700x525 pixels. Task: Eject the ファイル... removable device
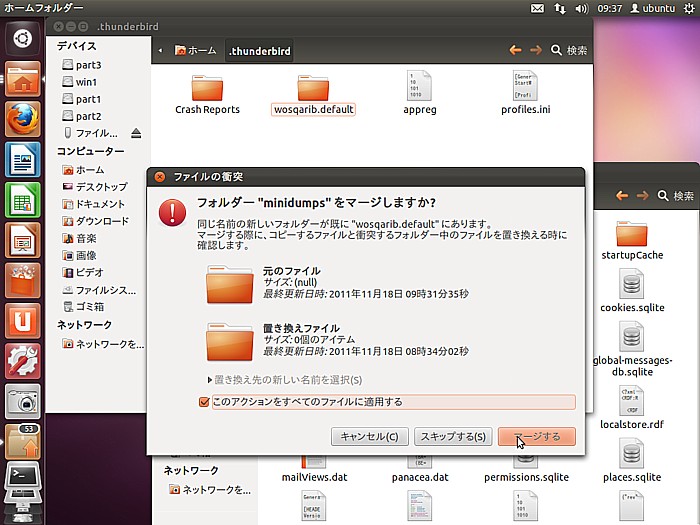coord(136,133)
